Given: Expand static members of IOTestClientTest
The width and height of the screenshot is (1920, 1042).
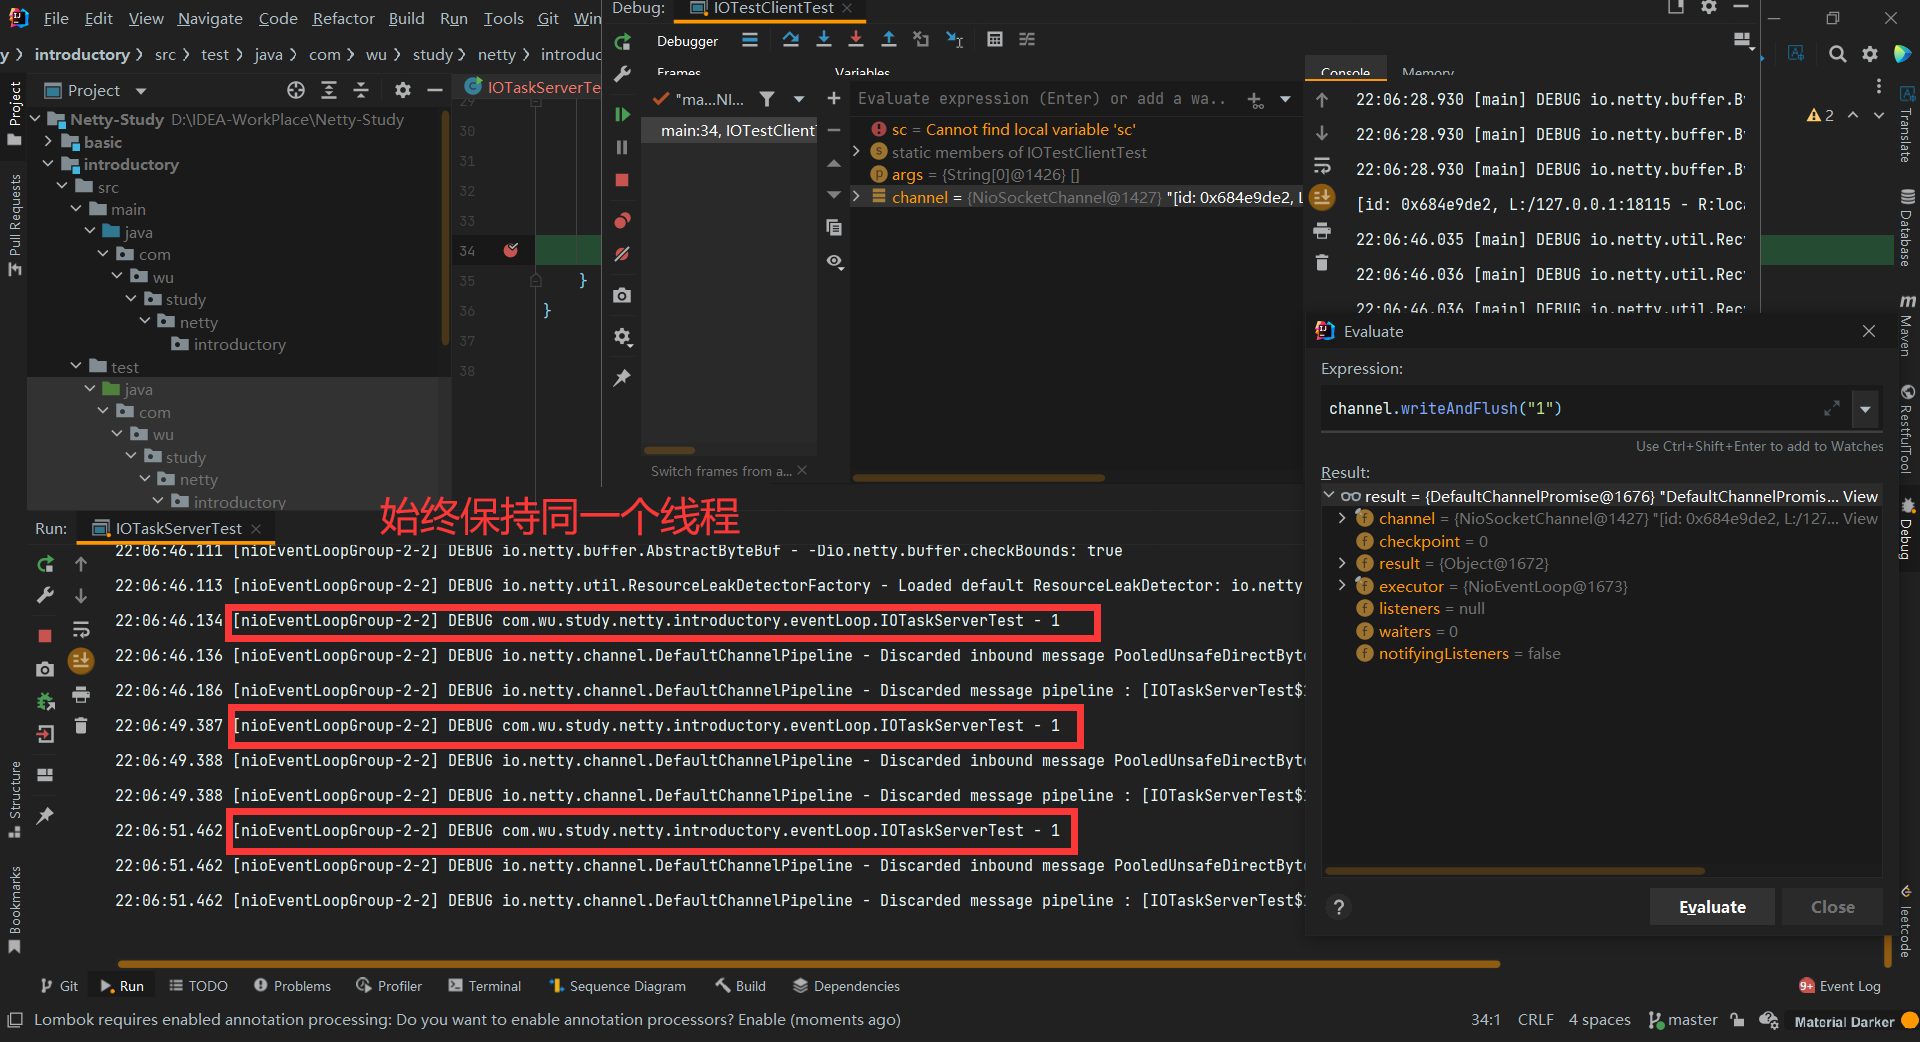Looking at the screenshot, I should [857, 152].
